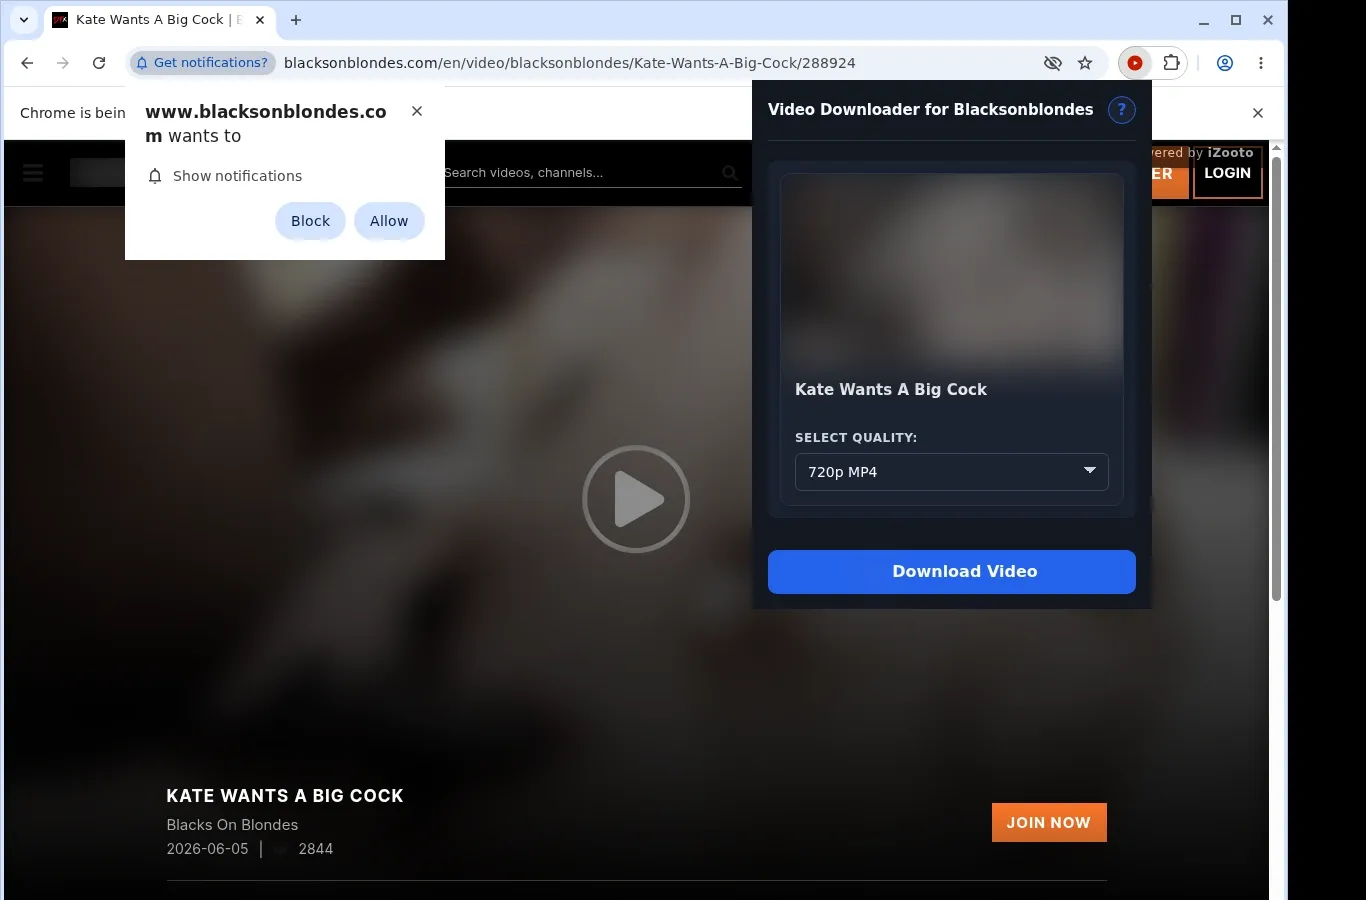Open the tab search chevron
The image size is (1366, 900).
coord(24,20)
